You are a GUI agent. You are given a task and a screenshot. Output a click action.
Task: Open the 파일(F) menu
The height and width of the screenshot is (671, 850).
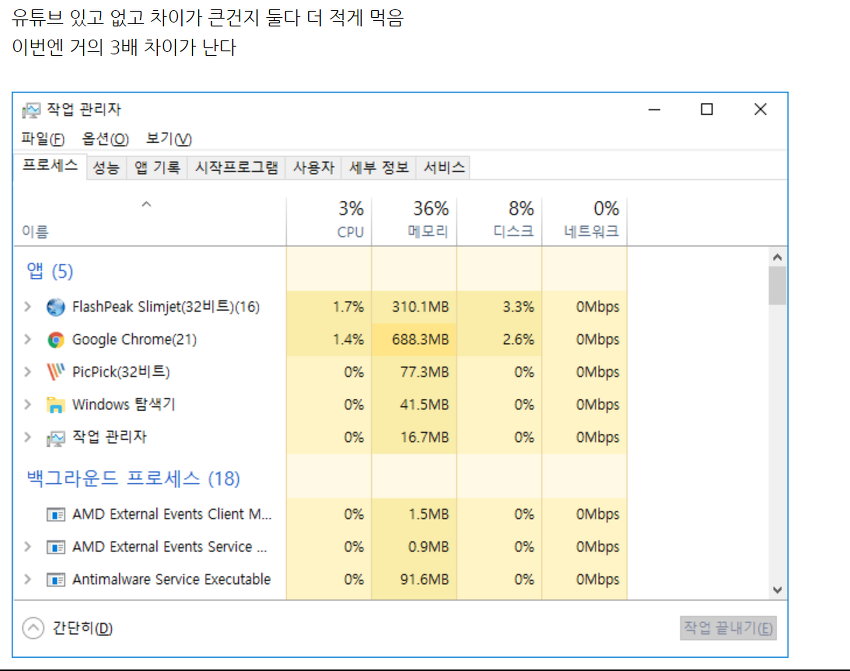[43, 139]
